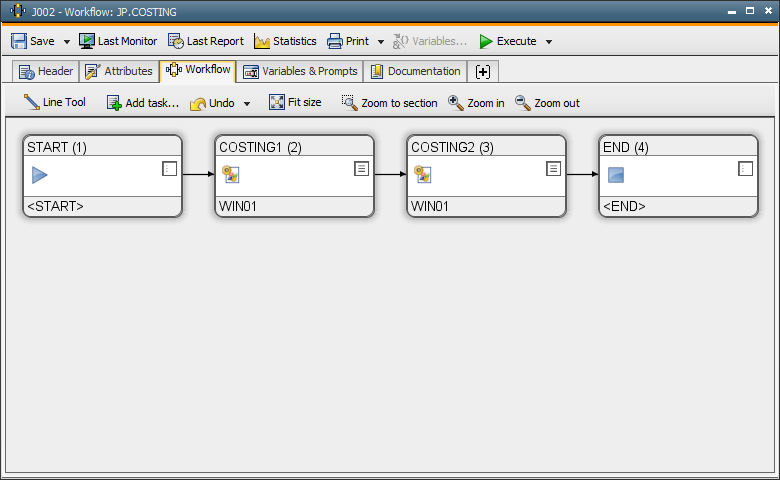
Task: Switch to the Attributes tab
Action: (x=119, y=71)
